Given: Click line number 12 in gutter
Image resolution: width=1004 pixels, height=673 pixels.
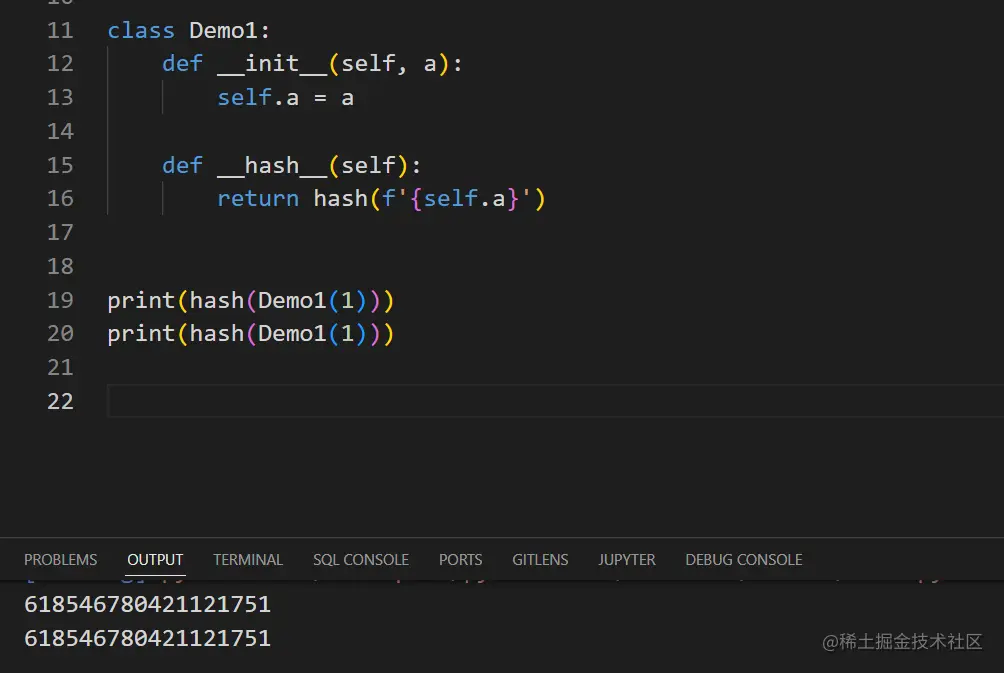Looking at the screenshot, I should tap(60, 63).
